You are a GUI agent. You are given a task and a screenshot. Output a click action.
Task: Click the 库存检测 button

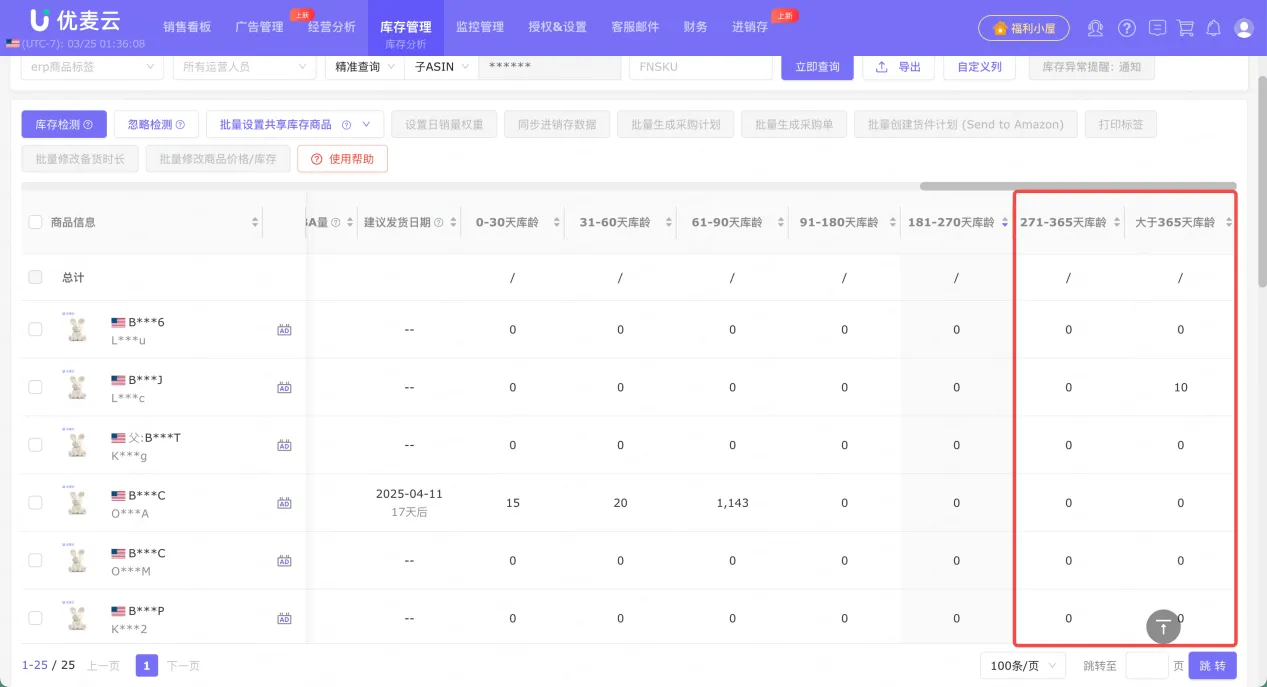(64, 125)
